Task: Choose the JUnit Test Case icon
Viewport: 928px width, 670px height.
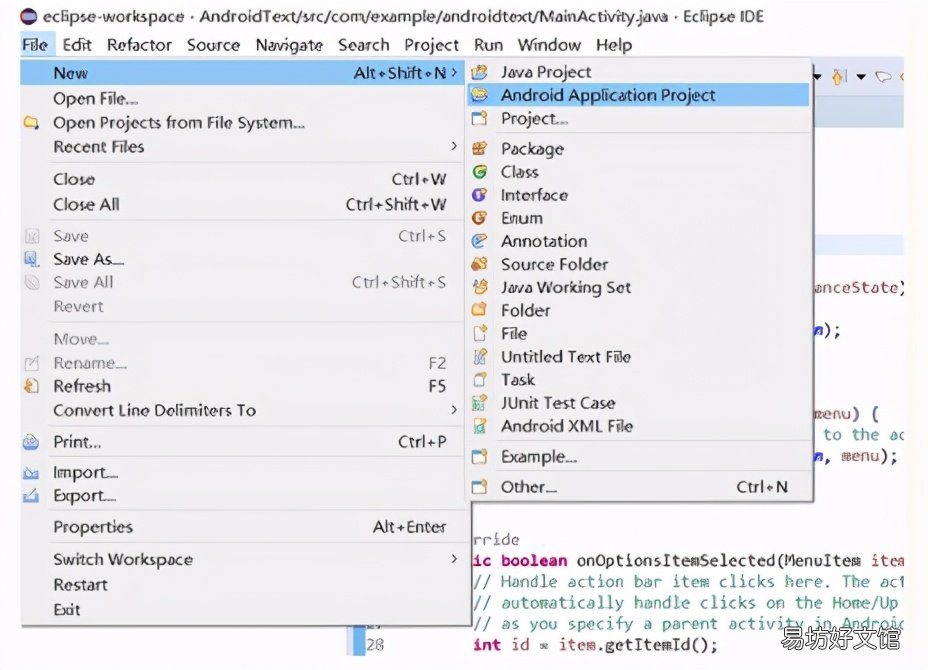Action: [x=479, y=402]
